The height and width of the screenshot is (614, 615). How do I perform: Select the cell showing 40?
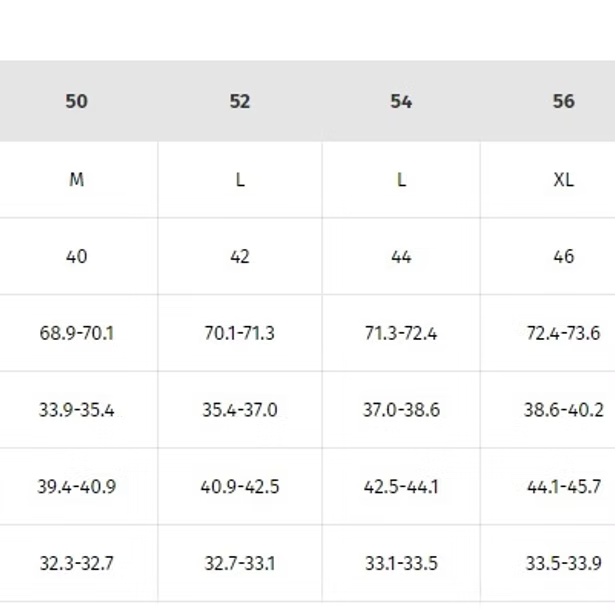[76, 257]
